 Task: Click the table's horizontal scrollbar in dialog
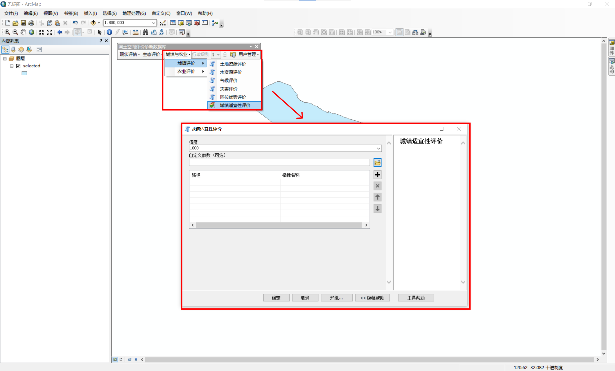(x=279, y=225)
